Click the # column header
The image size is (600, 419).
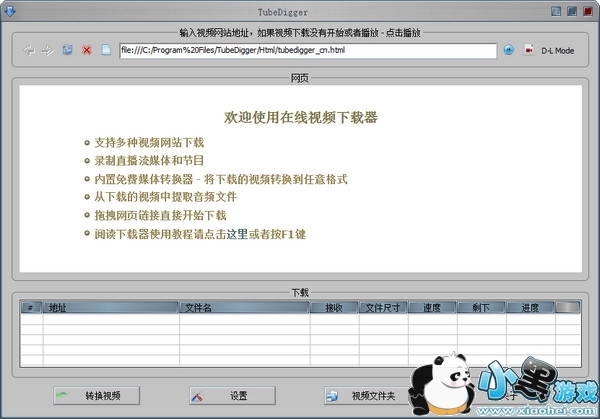pos(31,307)
